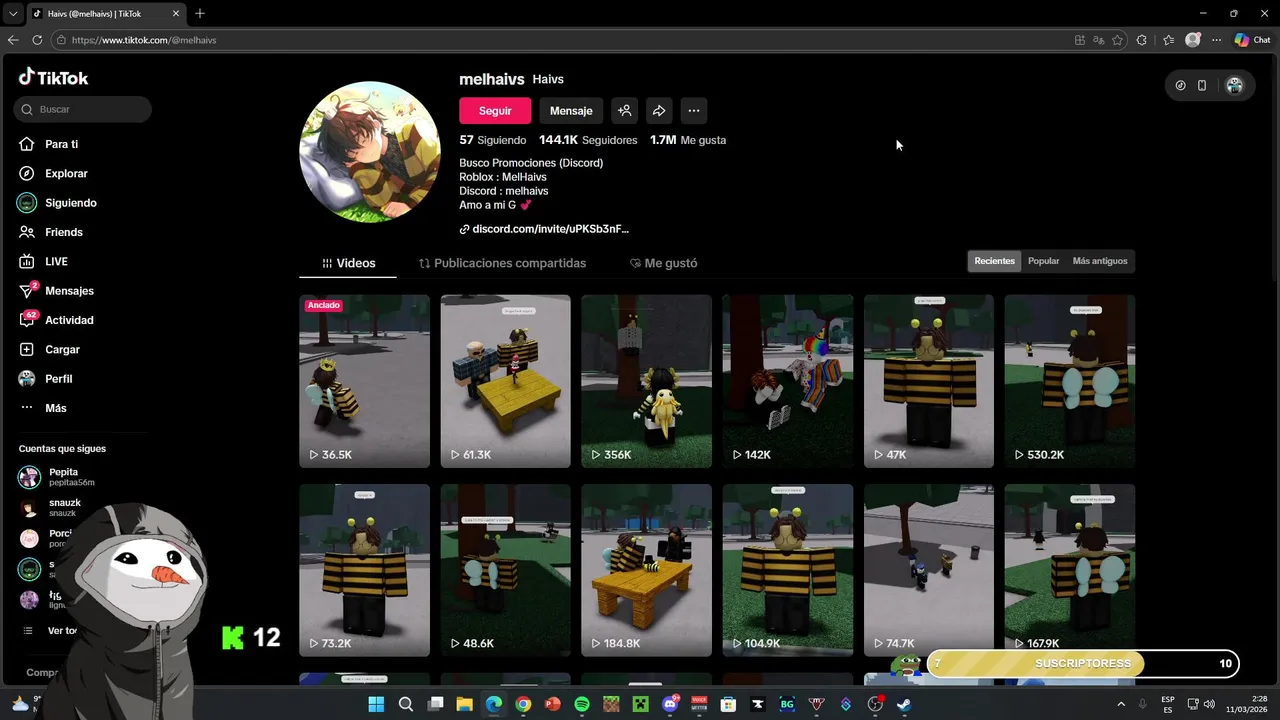
Task: Click the melhaivs profile avatar picture
Action: pyautogui.click(x=370, y=152)
